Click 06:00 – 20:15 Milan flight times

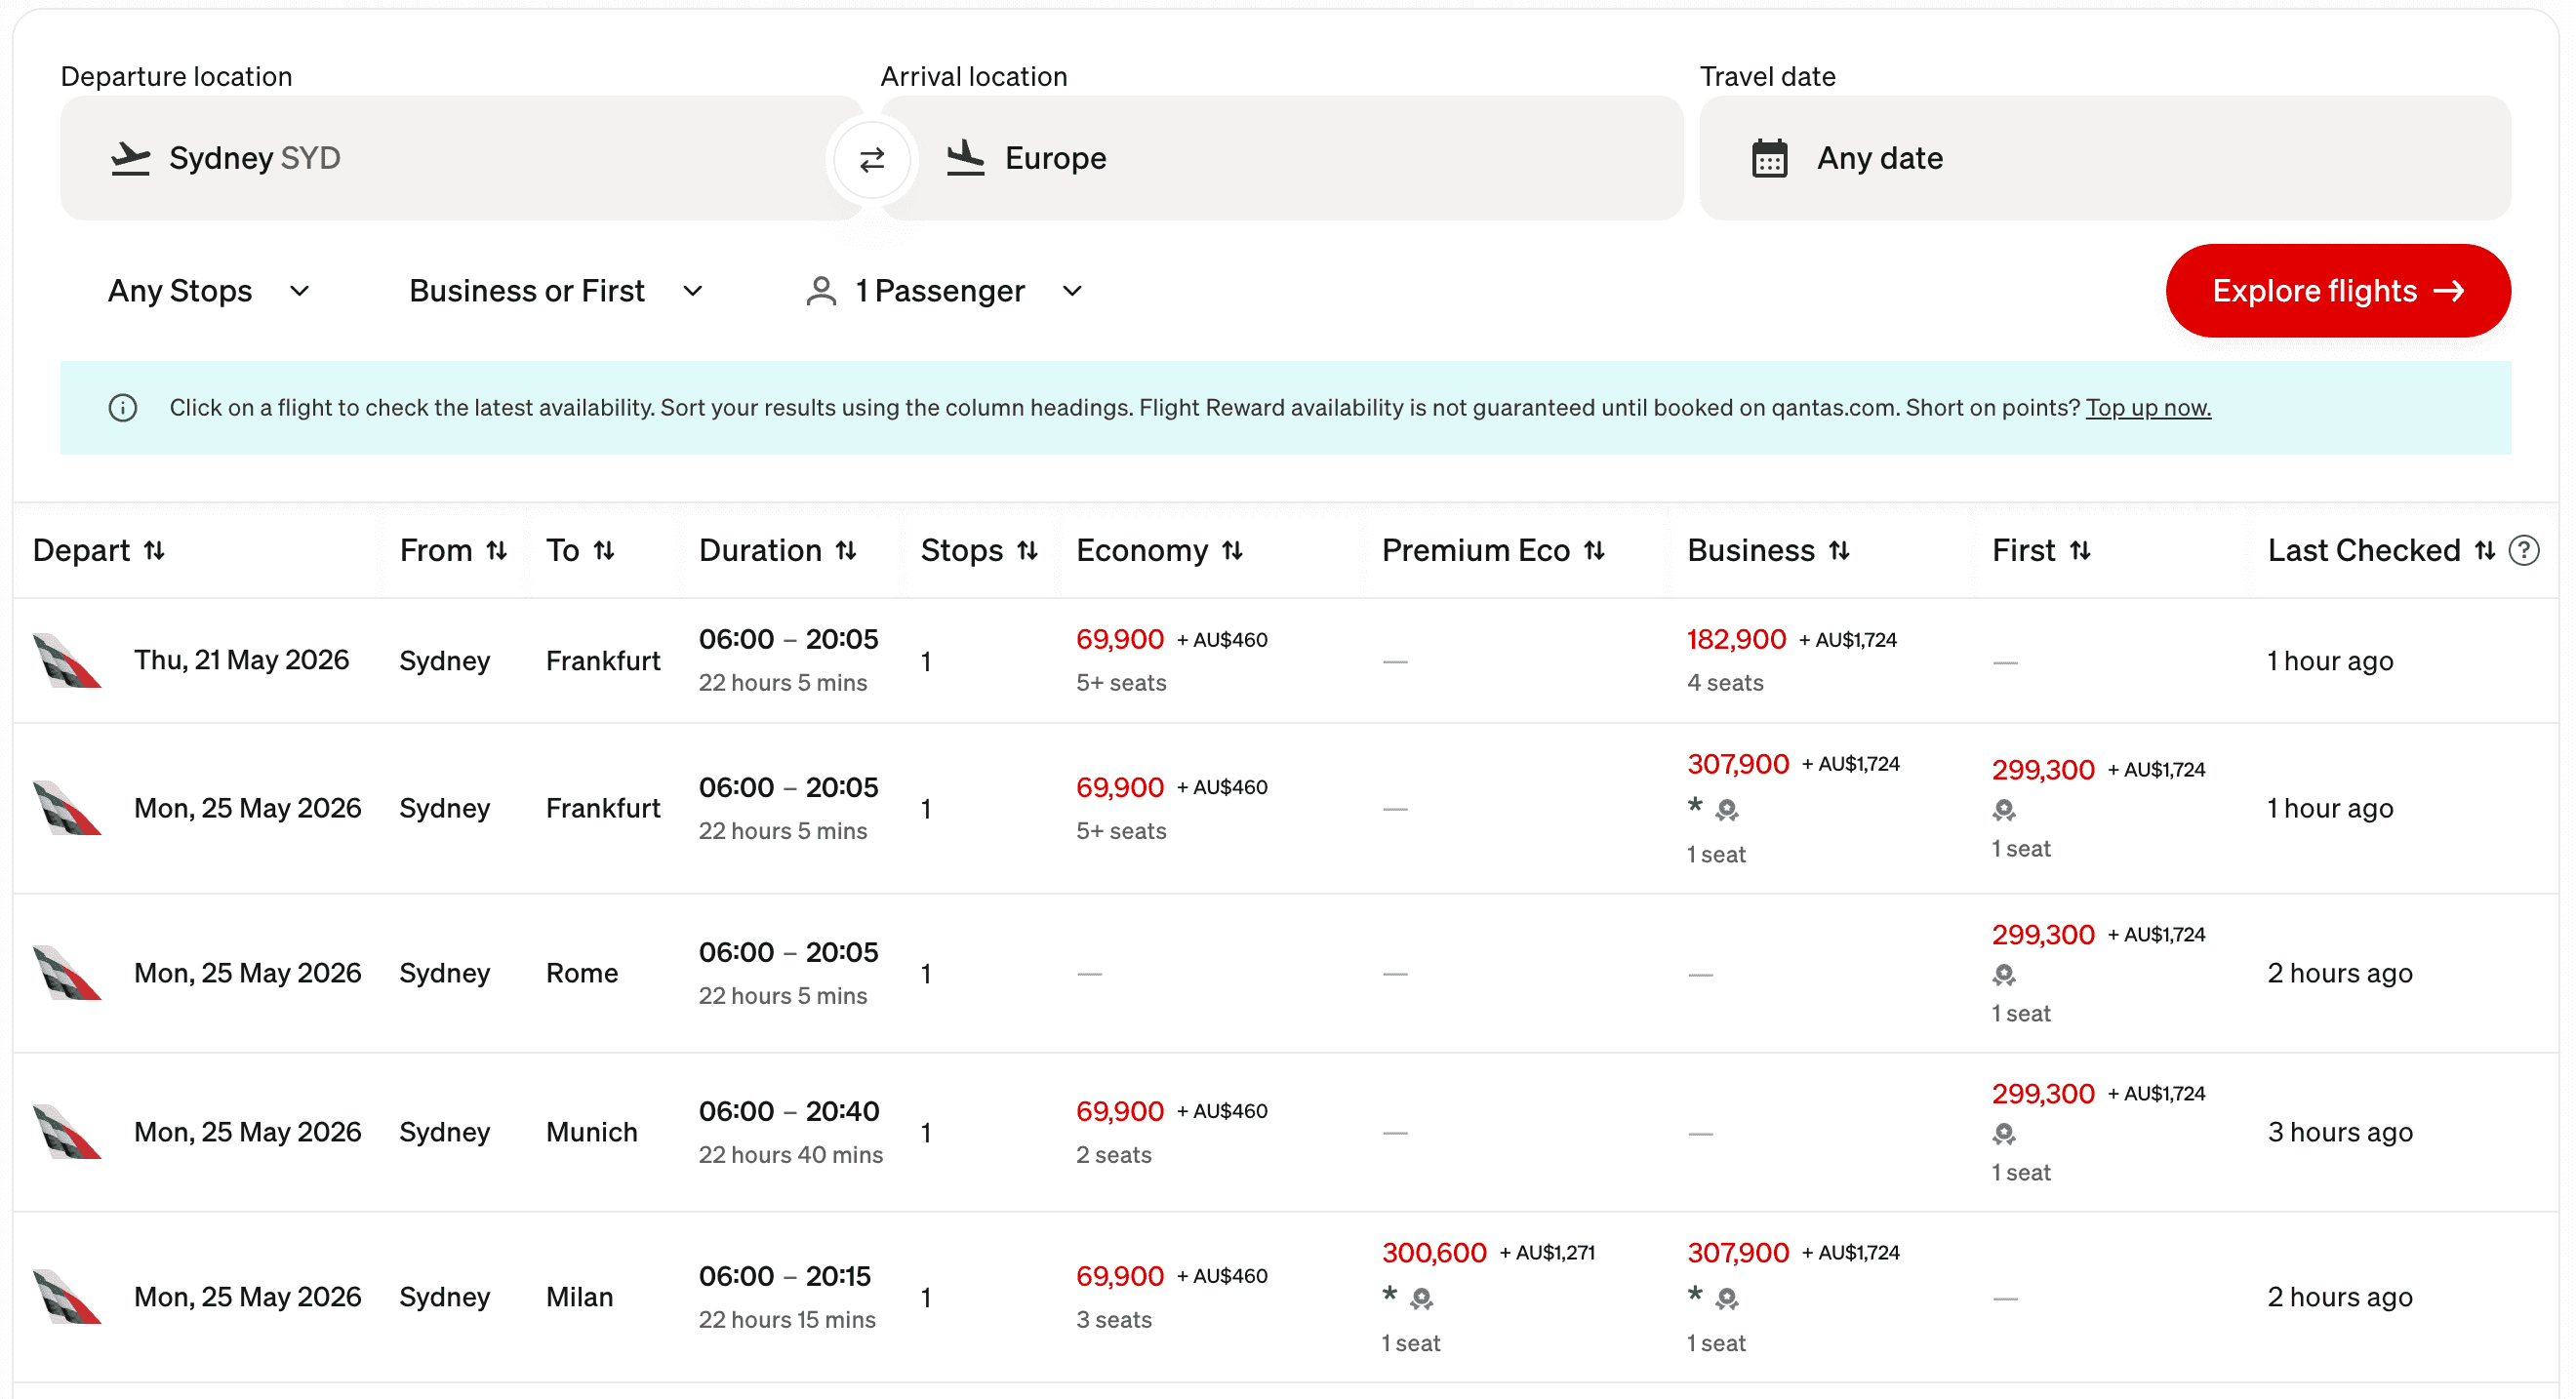[x=784, y=1276]
